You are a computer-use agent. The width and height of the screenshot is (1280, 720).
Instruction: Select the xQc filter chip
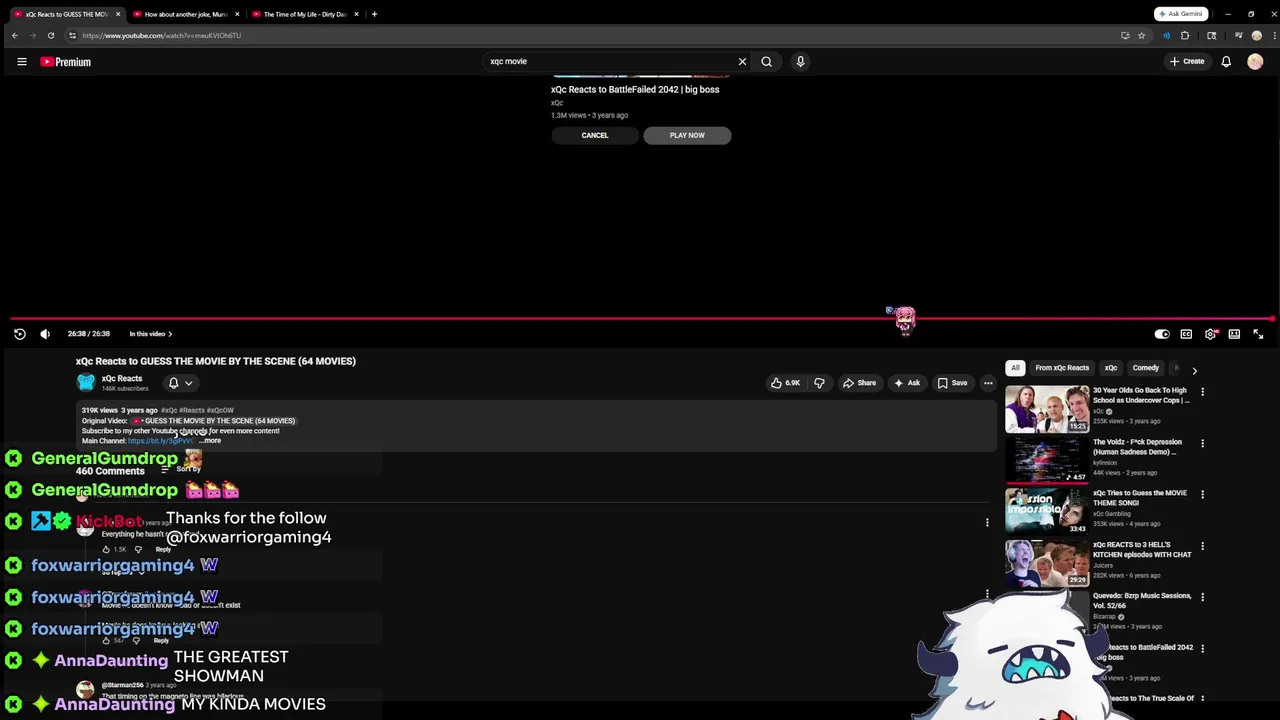pyautogui.click(x=1111, y=368)
